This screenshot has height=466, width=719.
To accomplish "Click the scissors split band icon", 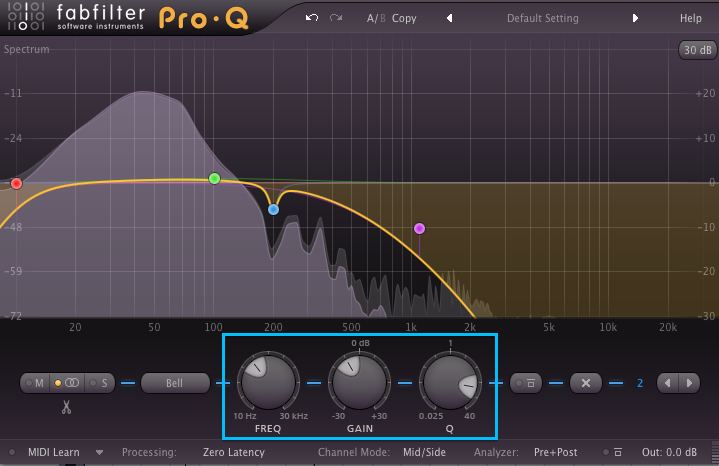I will click(66, 407).
